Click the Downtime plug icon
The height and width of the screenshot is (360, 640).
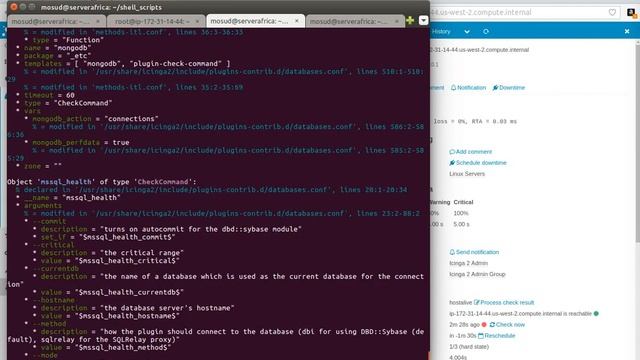click(495, 88)
